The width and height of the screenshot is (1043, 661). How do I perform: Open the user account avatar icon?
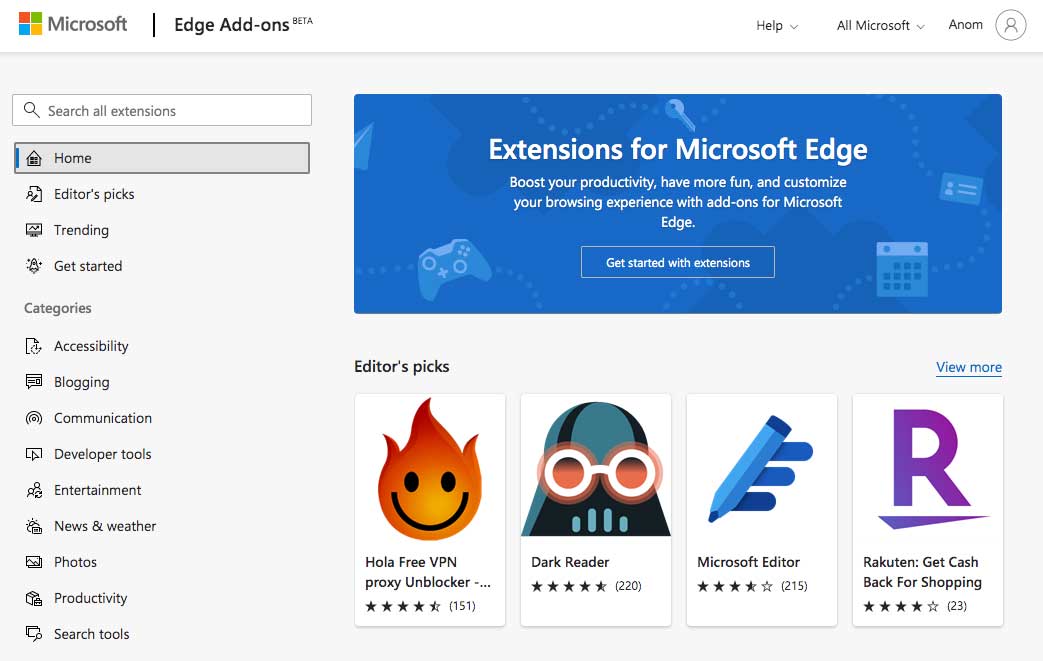[x=1010, y=25]
